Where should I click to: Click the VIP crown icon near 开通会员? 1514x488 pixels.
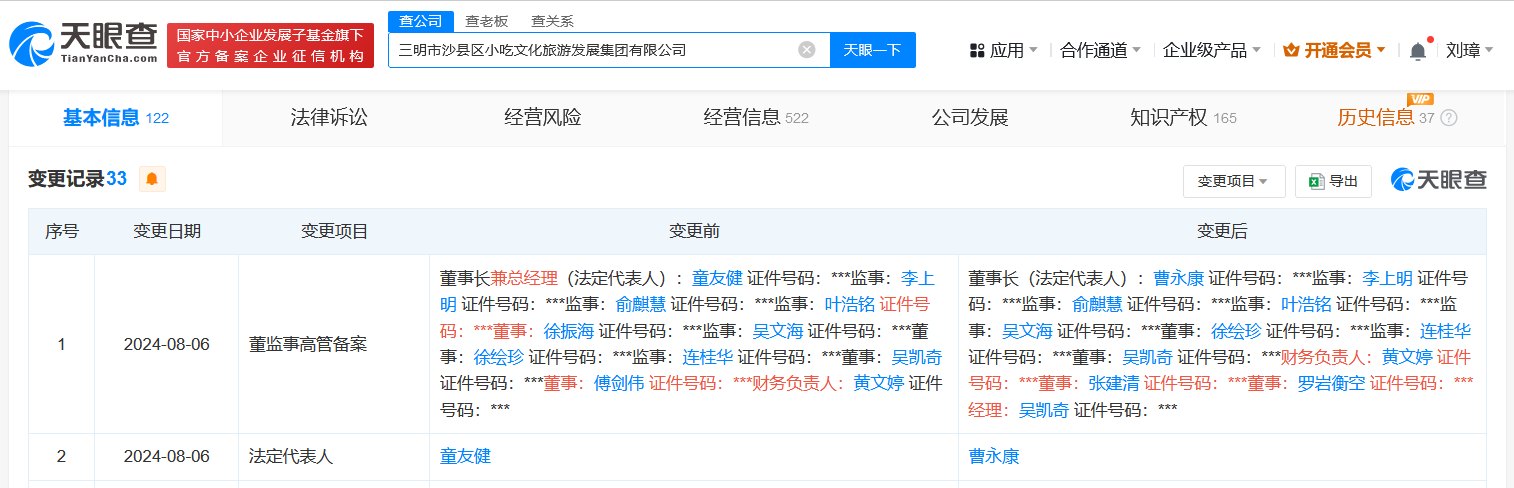1290,50
